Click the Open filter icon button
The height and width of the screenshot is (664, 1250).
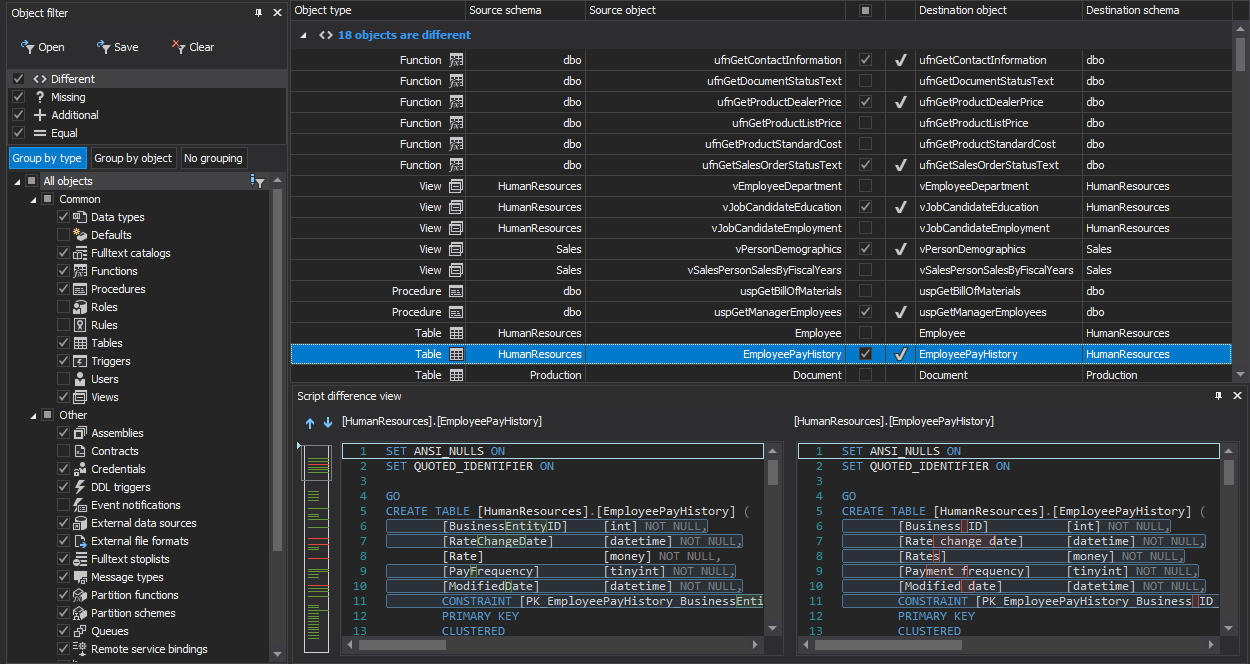tap(40, 47)
